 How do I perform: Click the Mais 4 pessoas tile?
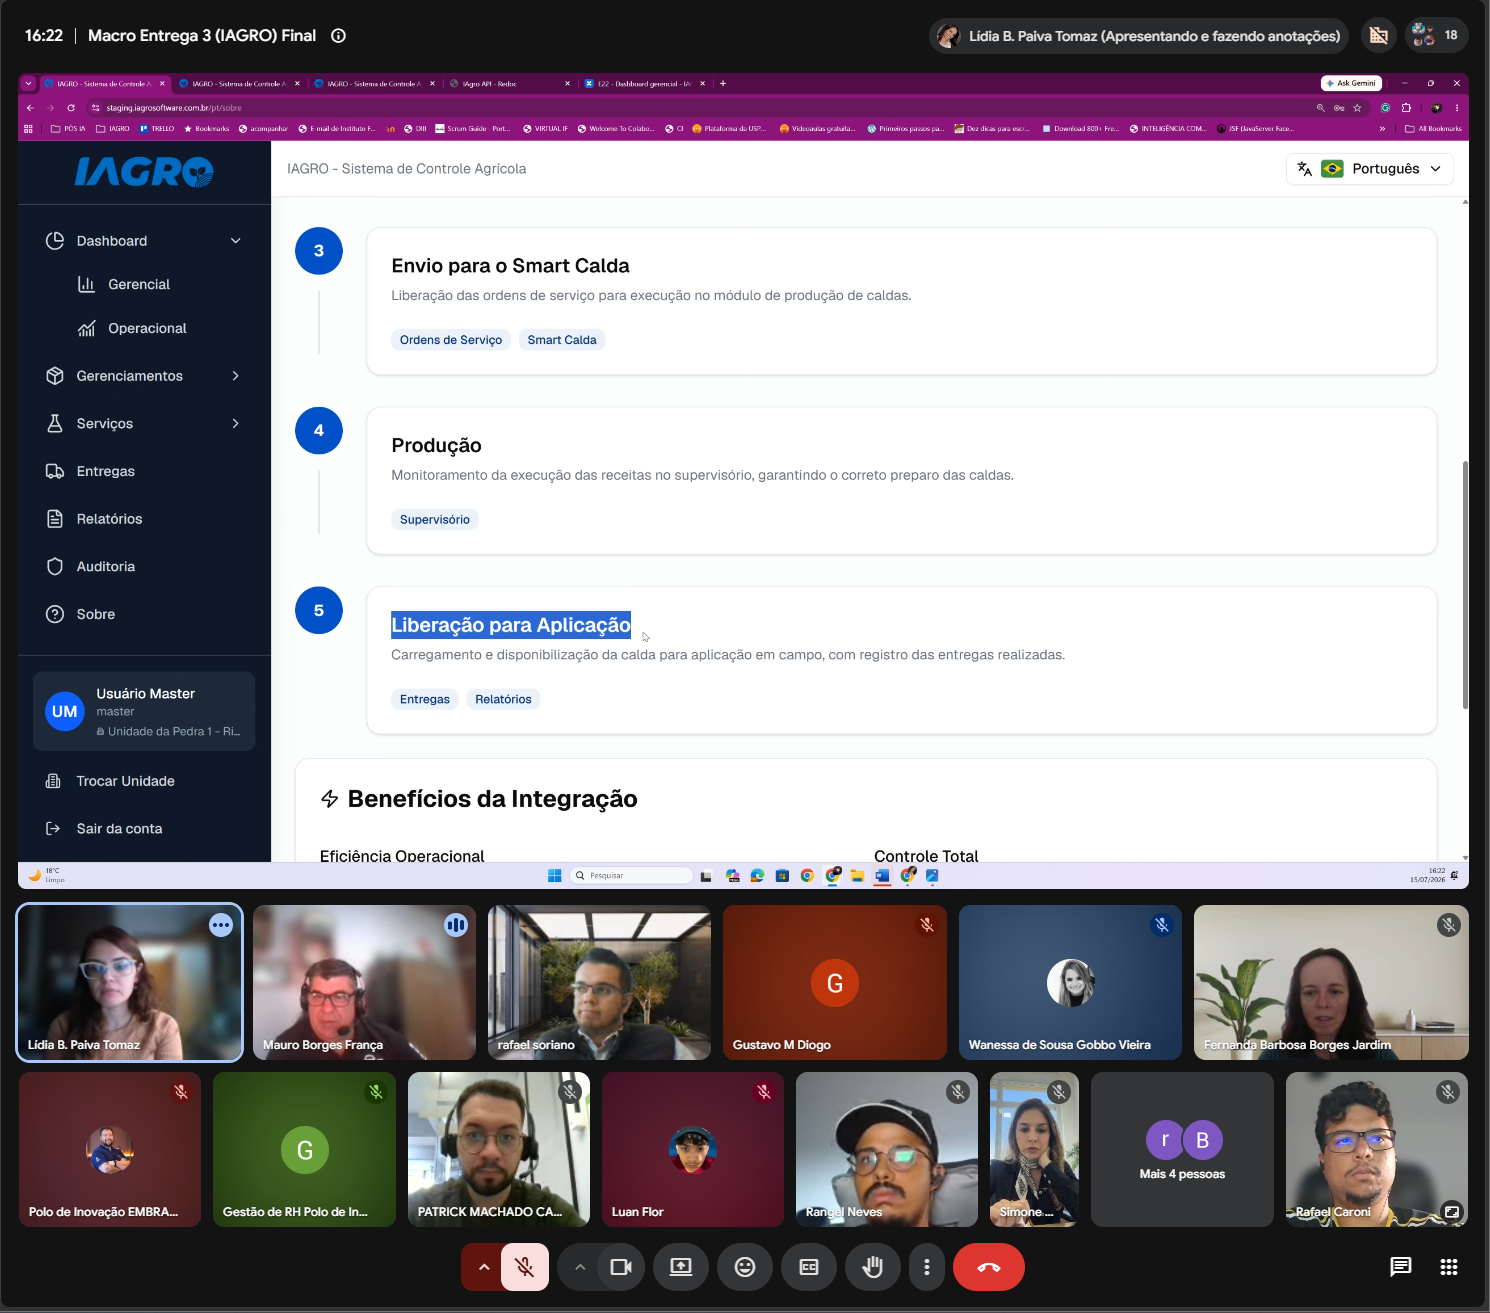(x=1182, y=1150)
